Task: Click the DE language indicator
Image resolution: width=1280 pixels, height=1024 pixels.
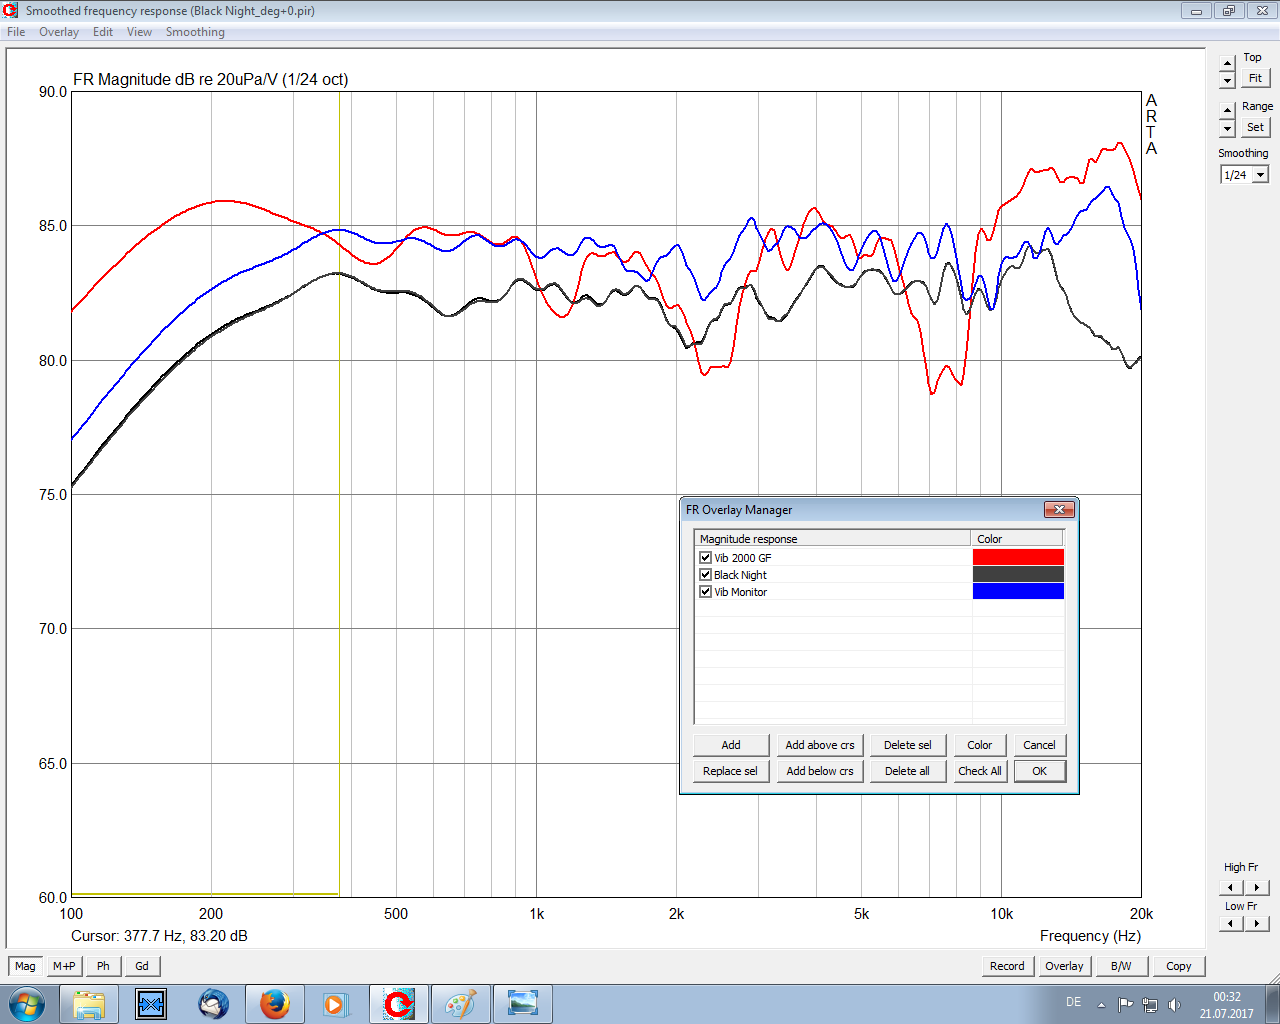Action: coord(1073,1002)
